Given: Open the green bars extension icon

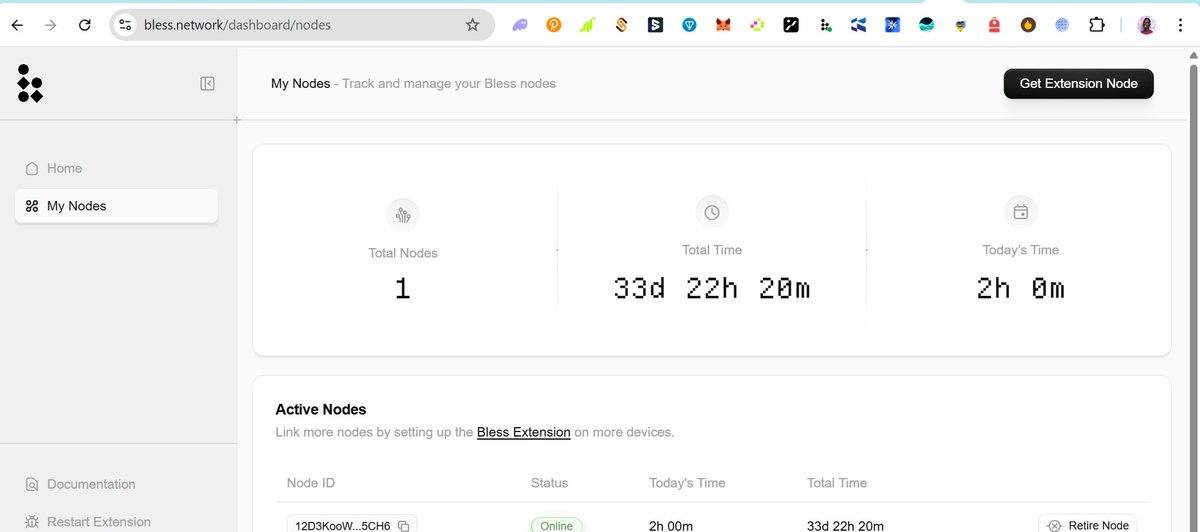Looking at the screenshot, I should [588, 25].
